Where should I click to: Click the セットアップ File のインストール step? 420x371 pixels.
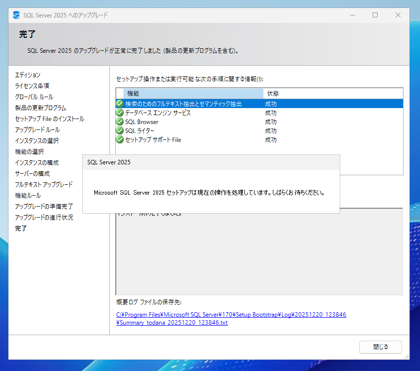49,119
